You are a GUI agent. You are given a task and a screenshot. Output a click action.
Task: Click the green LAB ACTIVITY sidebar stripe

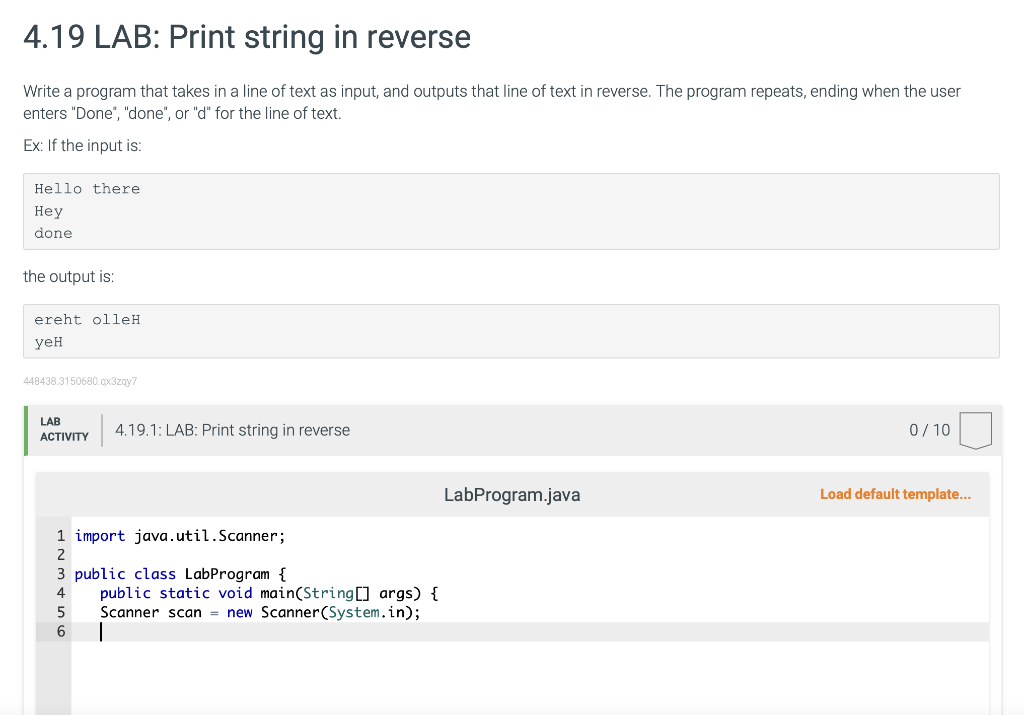pyautogui.click(x=25, y=430)
